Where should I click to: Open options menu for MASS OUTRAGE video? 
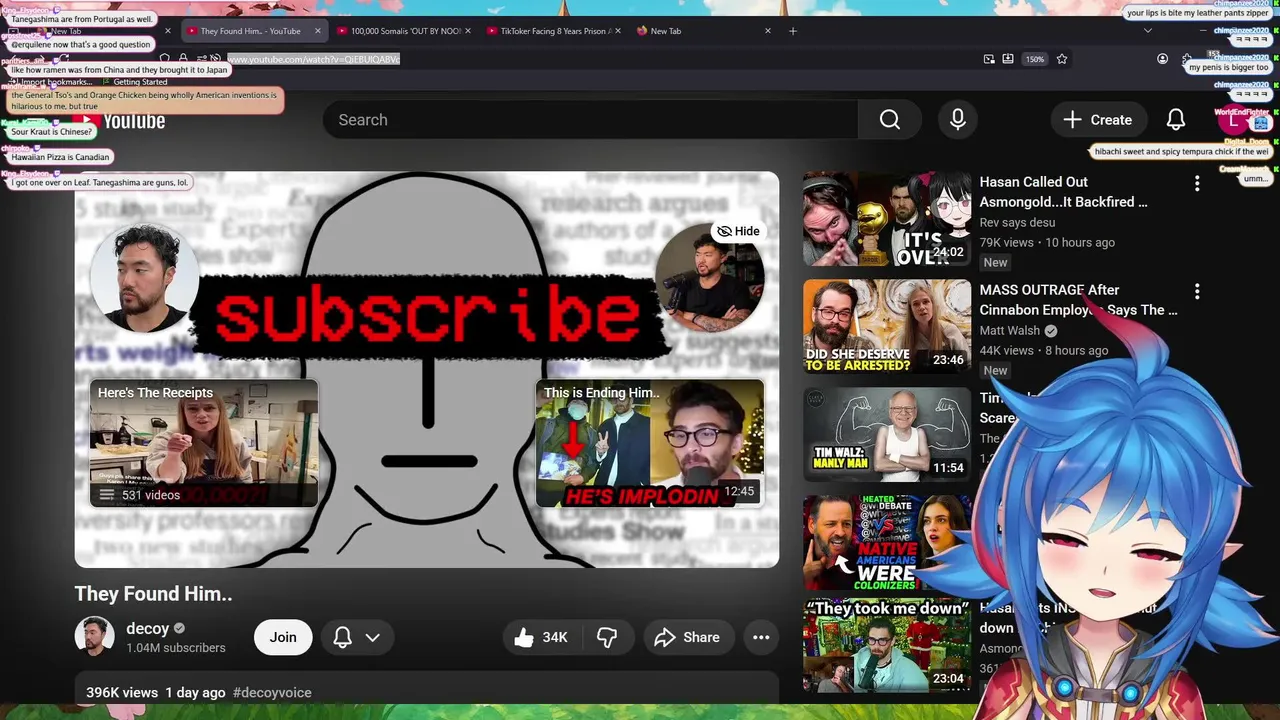(1197, 291)
